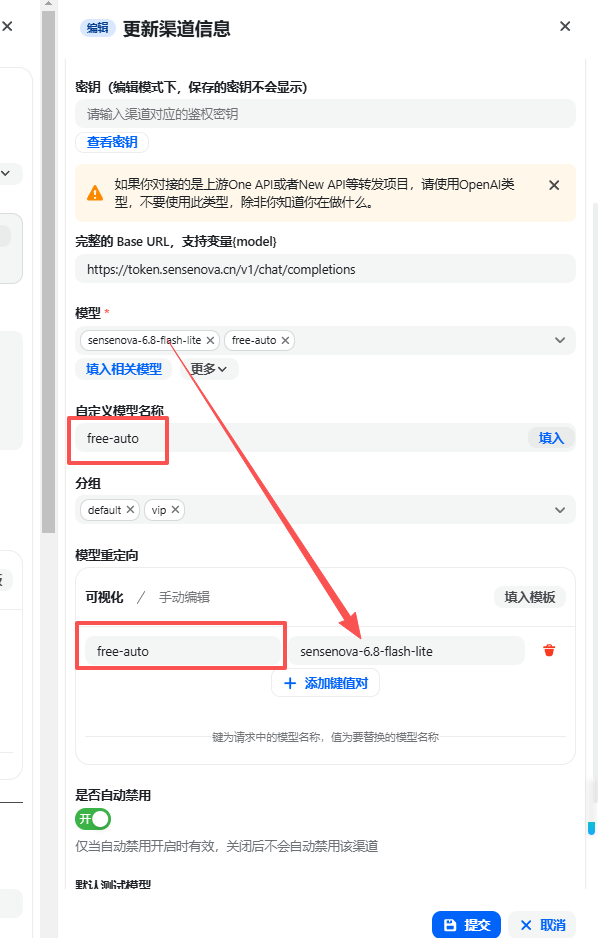Remove the vip group tag
This screenshot has height=938, width=598.
coord(175,510)
